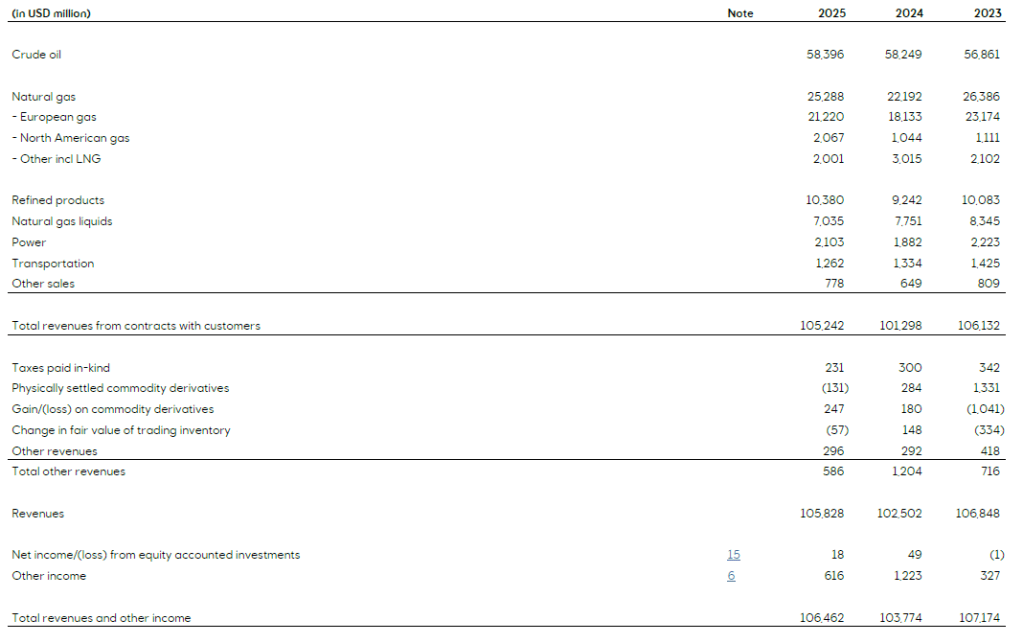Viewport: 1023px width, 643px height.
Task: Select the 2025 total value 106,462
Action: (x=822, y=618)
